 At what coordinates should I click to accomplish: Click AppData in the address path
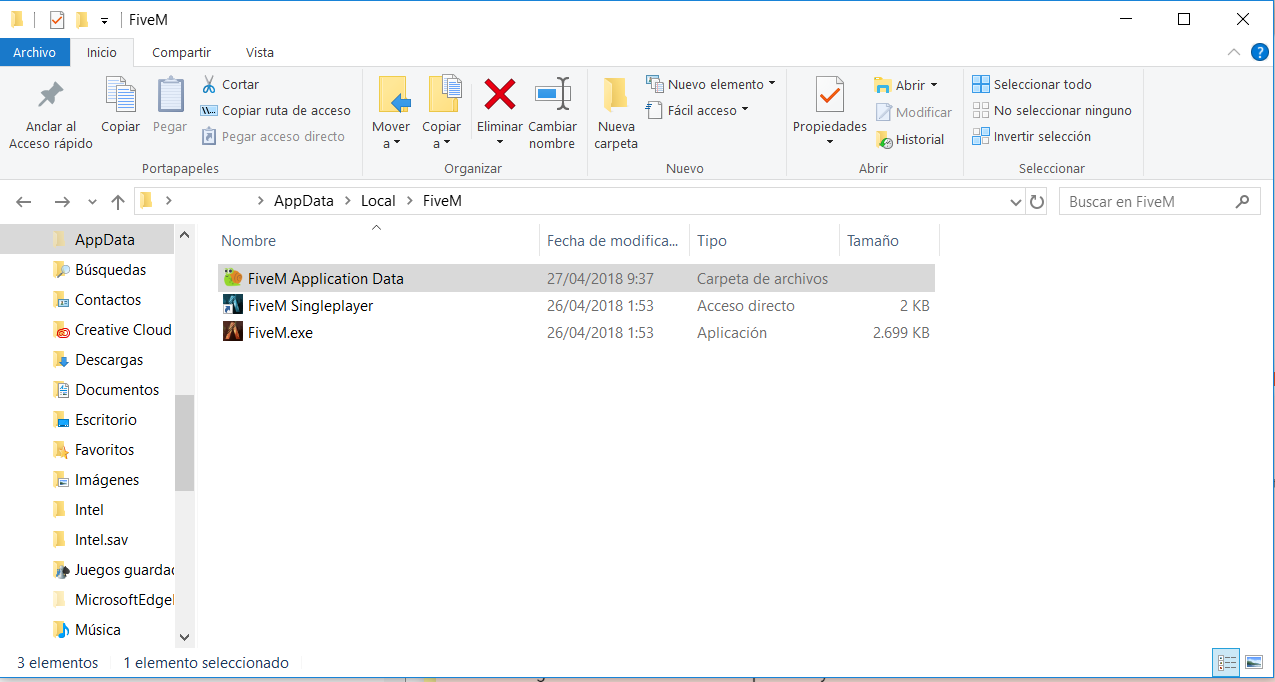pyautogui.click(x=304, y=201)
